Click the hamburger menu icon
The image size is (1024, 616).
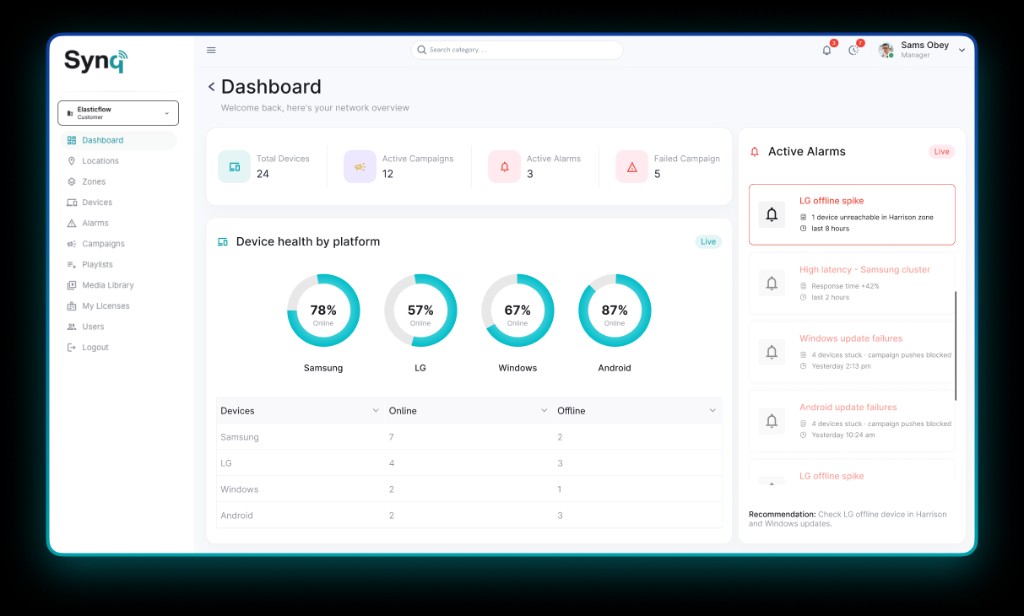coord(211,50)
